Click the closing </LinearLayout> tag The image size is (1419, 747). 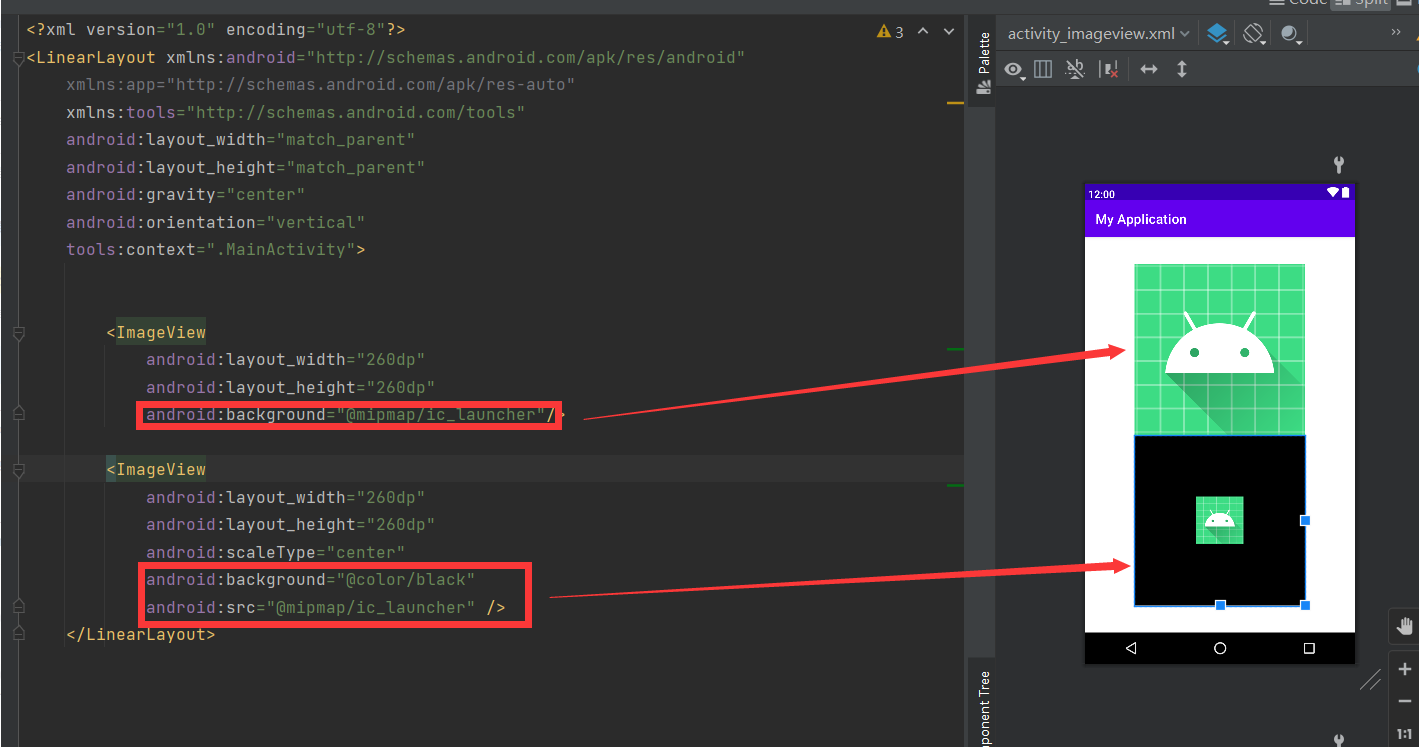click(x=141, y=634)
